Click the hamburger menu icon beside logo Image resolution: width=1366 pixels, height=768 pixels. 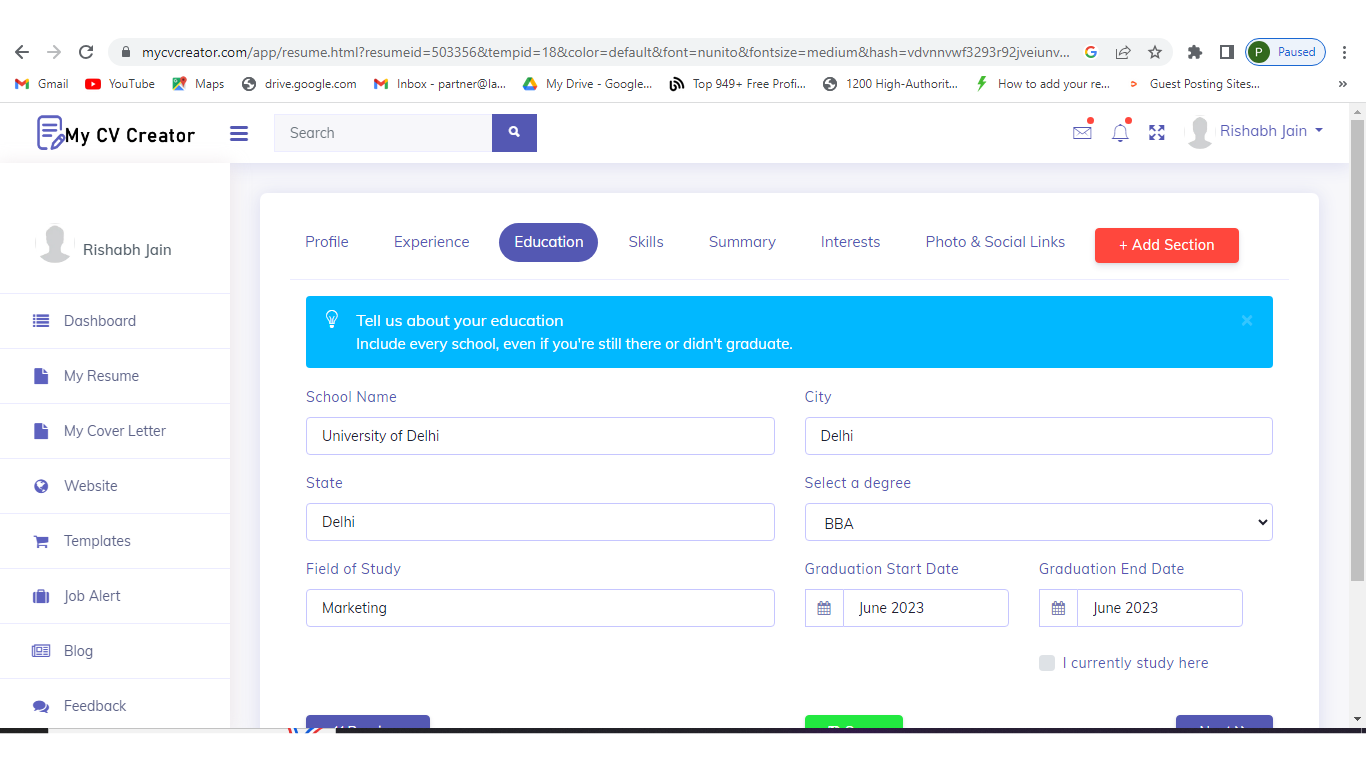click(x=239, y=133)
